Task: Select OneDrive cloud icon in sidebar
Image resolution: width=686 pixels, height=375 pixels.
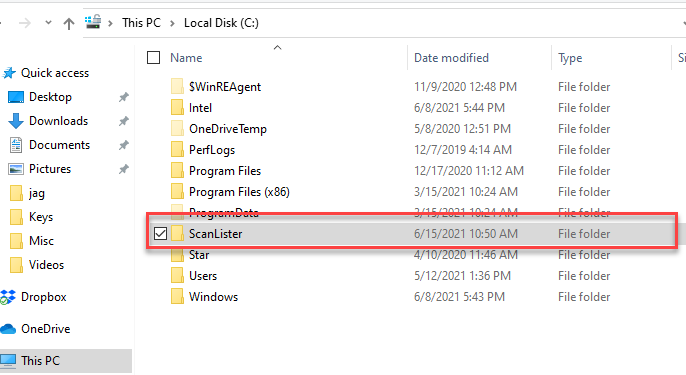Action: coord(8,328)
